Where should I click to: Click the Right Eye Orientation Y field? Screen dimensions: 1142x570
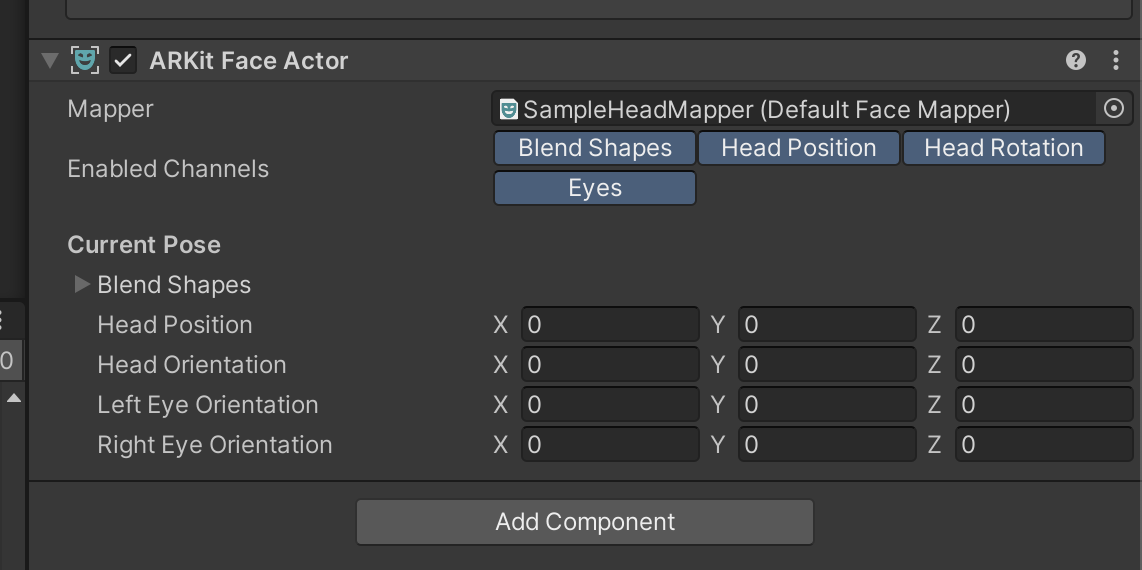pyautogui.click(x=826, y=445)
